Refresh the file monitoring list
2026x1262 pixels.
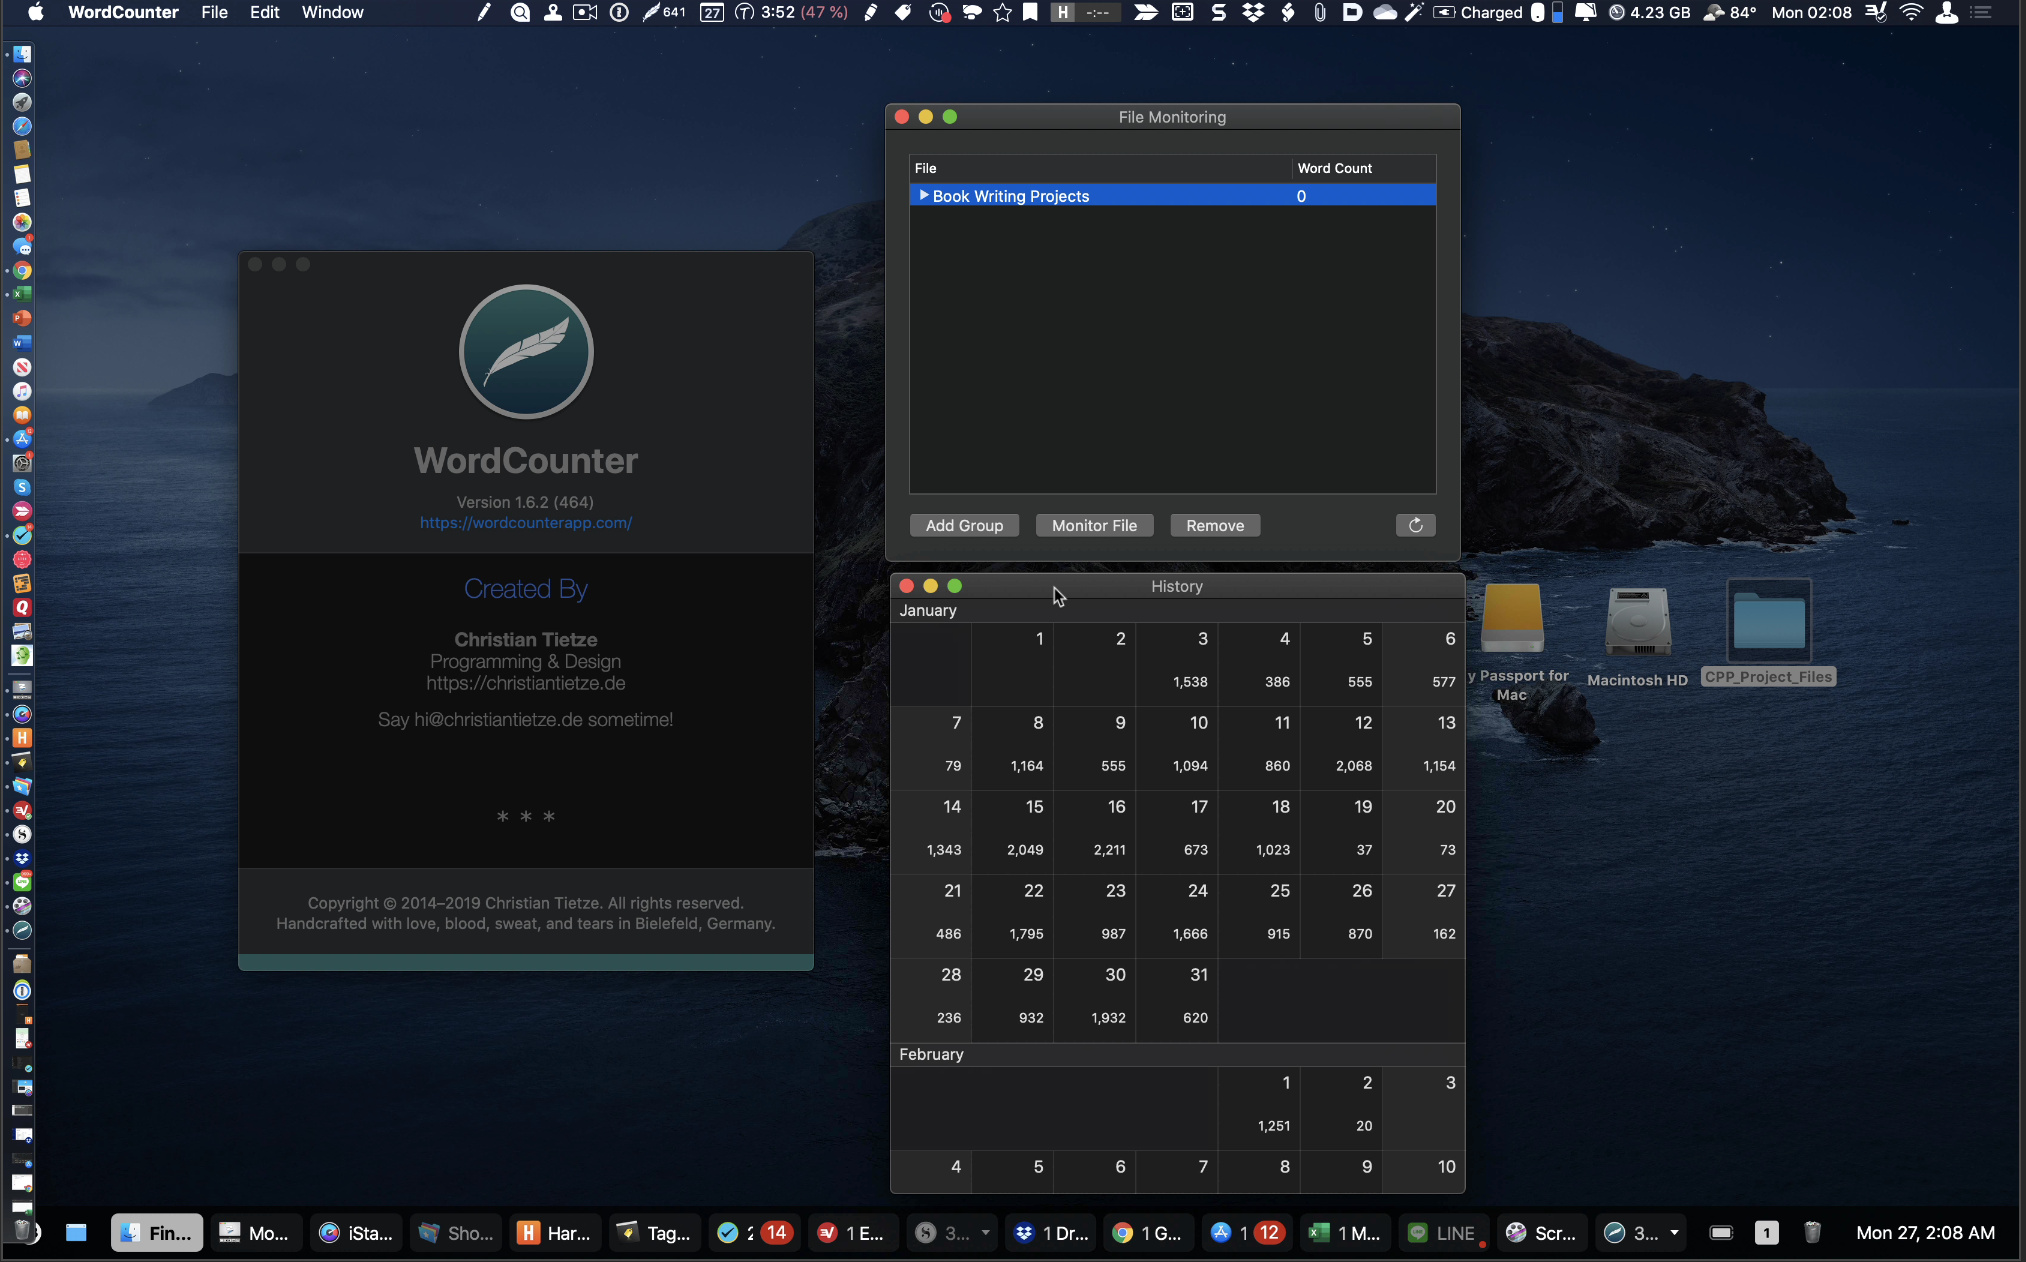pyautogui.click(x=1415, y=526)
